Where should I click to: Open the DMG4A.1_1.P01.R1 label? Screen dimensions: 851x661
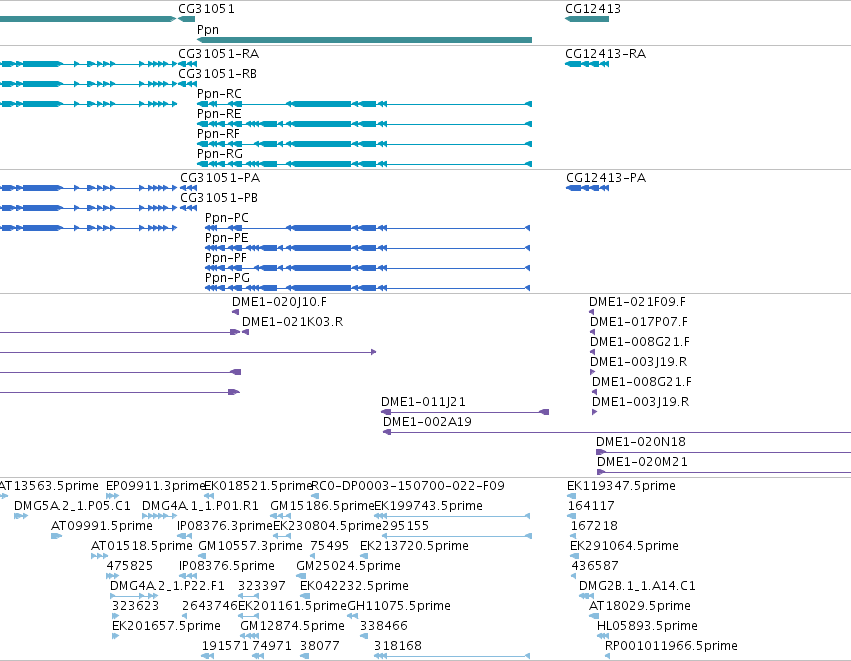point(200,506)
